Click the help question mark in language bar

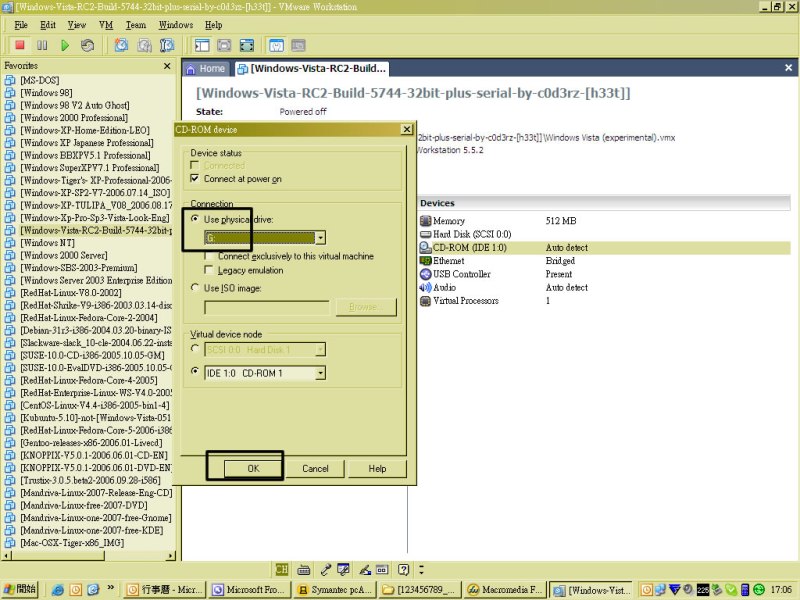[404, 569]
